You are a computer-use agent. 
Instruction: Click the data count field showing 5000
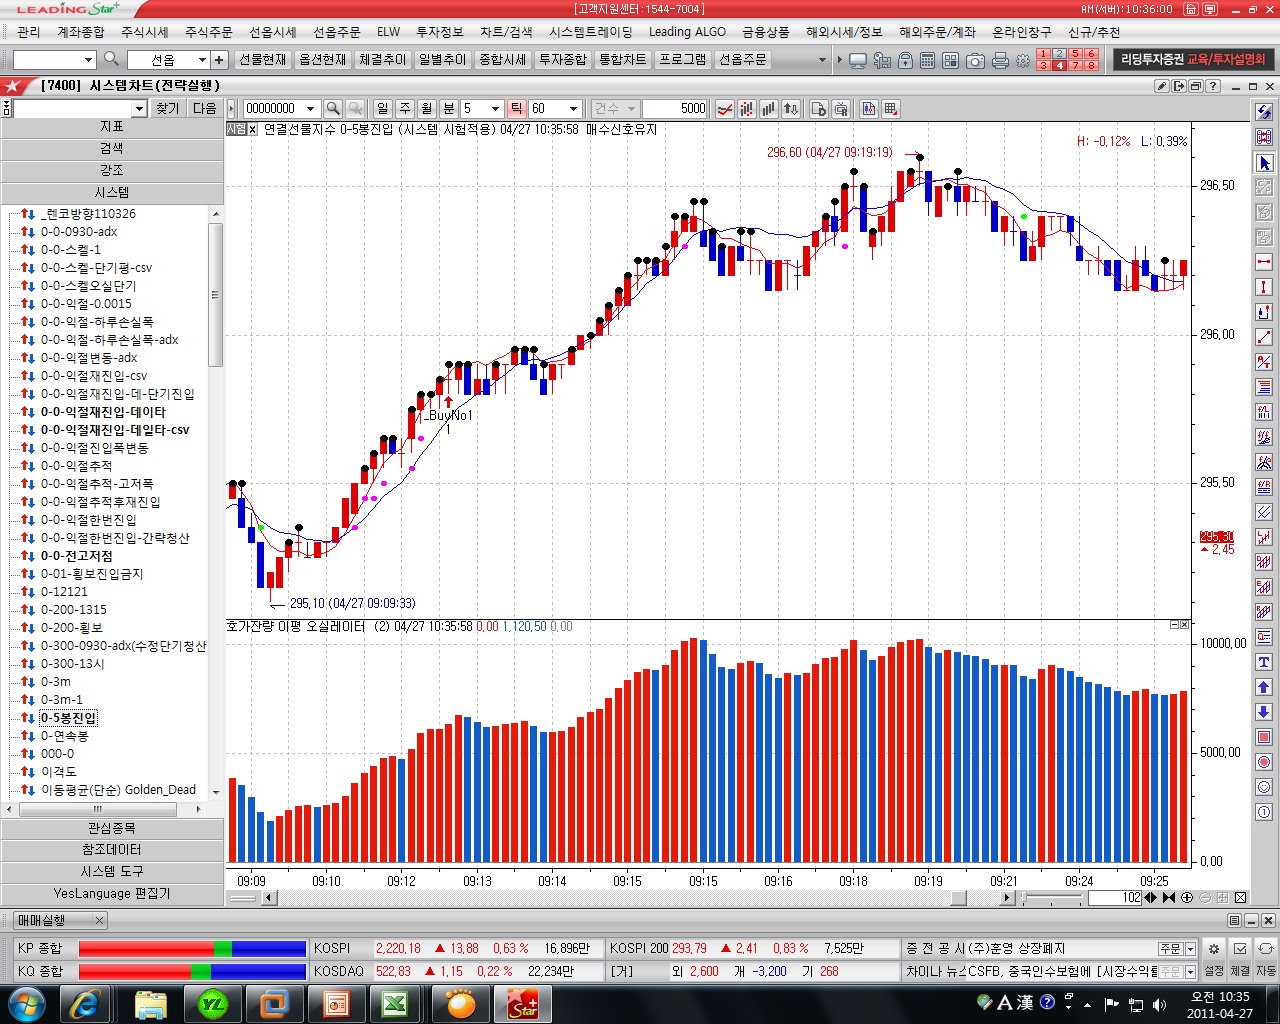tap(675, 108)
